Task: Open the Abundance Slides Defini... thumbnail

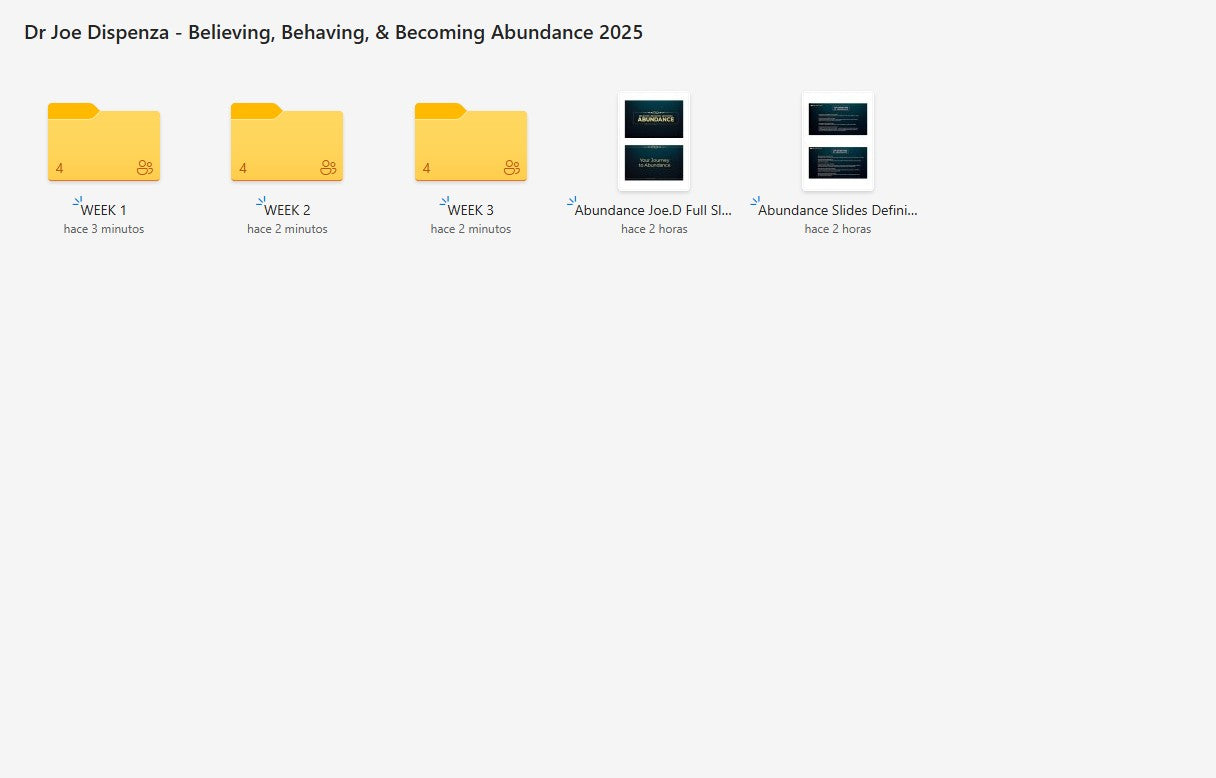Action: pos(838,141)
